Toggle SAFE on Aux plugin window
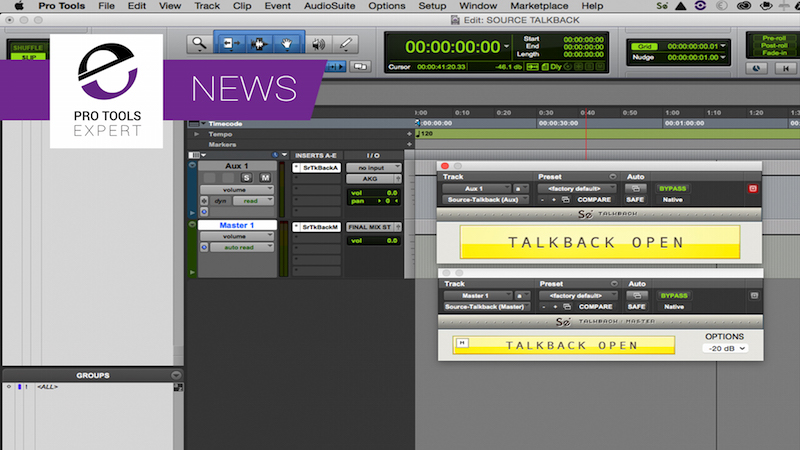The image size is (800, 450). pyautogui.click(x=635, y=200)
